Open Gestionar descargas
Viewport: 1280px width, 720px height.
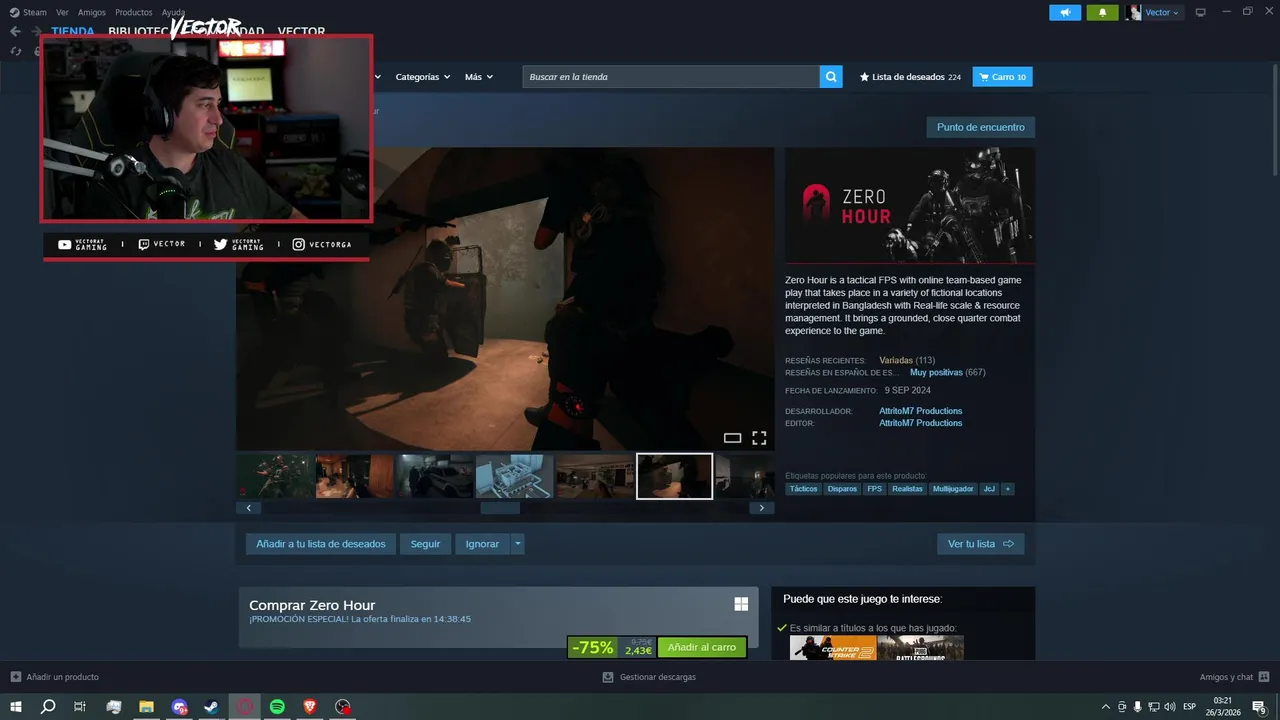coord(649,677)
